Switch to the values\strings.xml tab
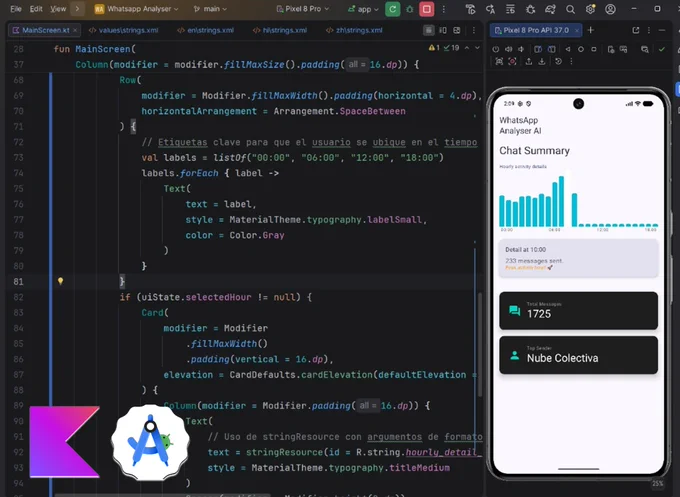 click(124, 30)
